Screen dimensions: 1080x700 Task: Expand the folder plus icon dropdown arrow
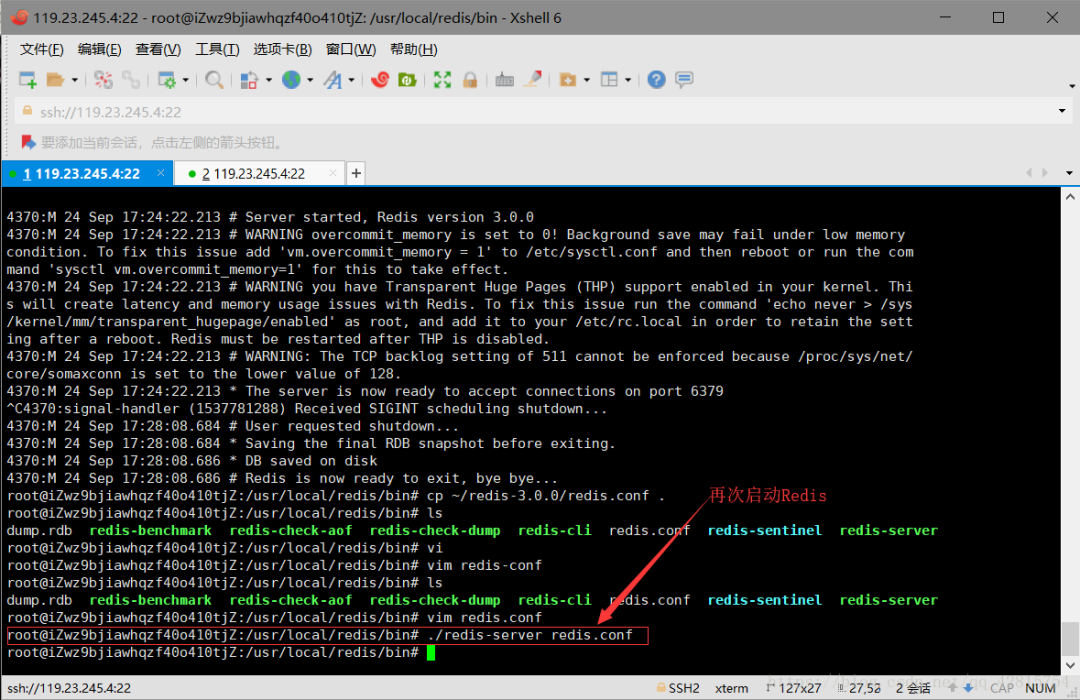point(587,81)
